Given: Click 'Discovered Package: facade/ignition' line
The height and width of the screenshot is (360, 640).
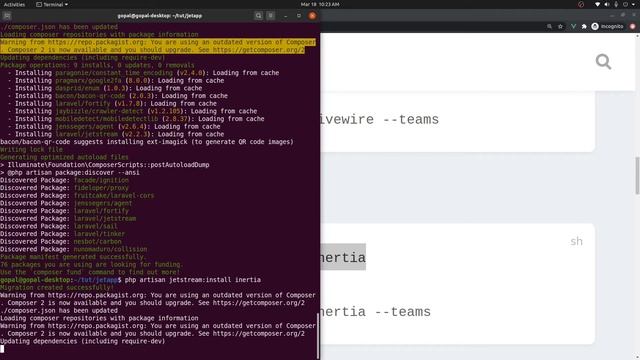Looking at the screenshot, I should (64, 180).
